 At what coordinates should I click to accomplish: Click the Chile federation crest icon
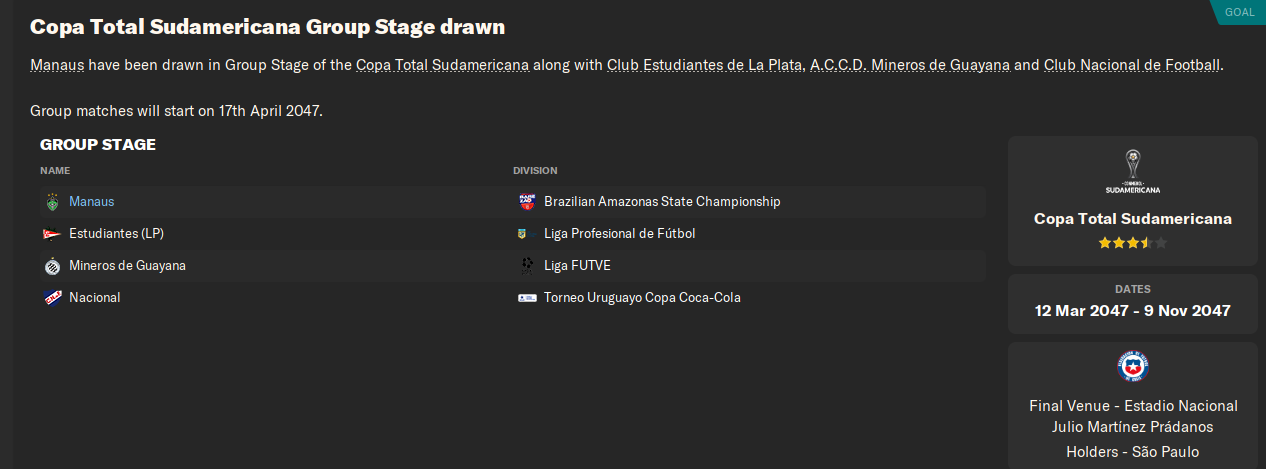click(1132, 366)
